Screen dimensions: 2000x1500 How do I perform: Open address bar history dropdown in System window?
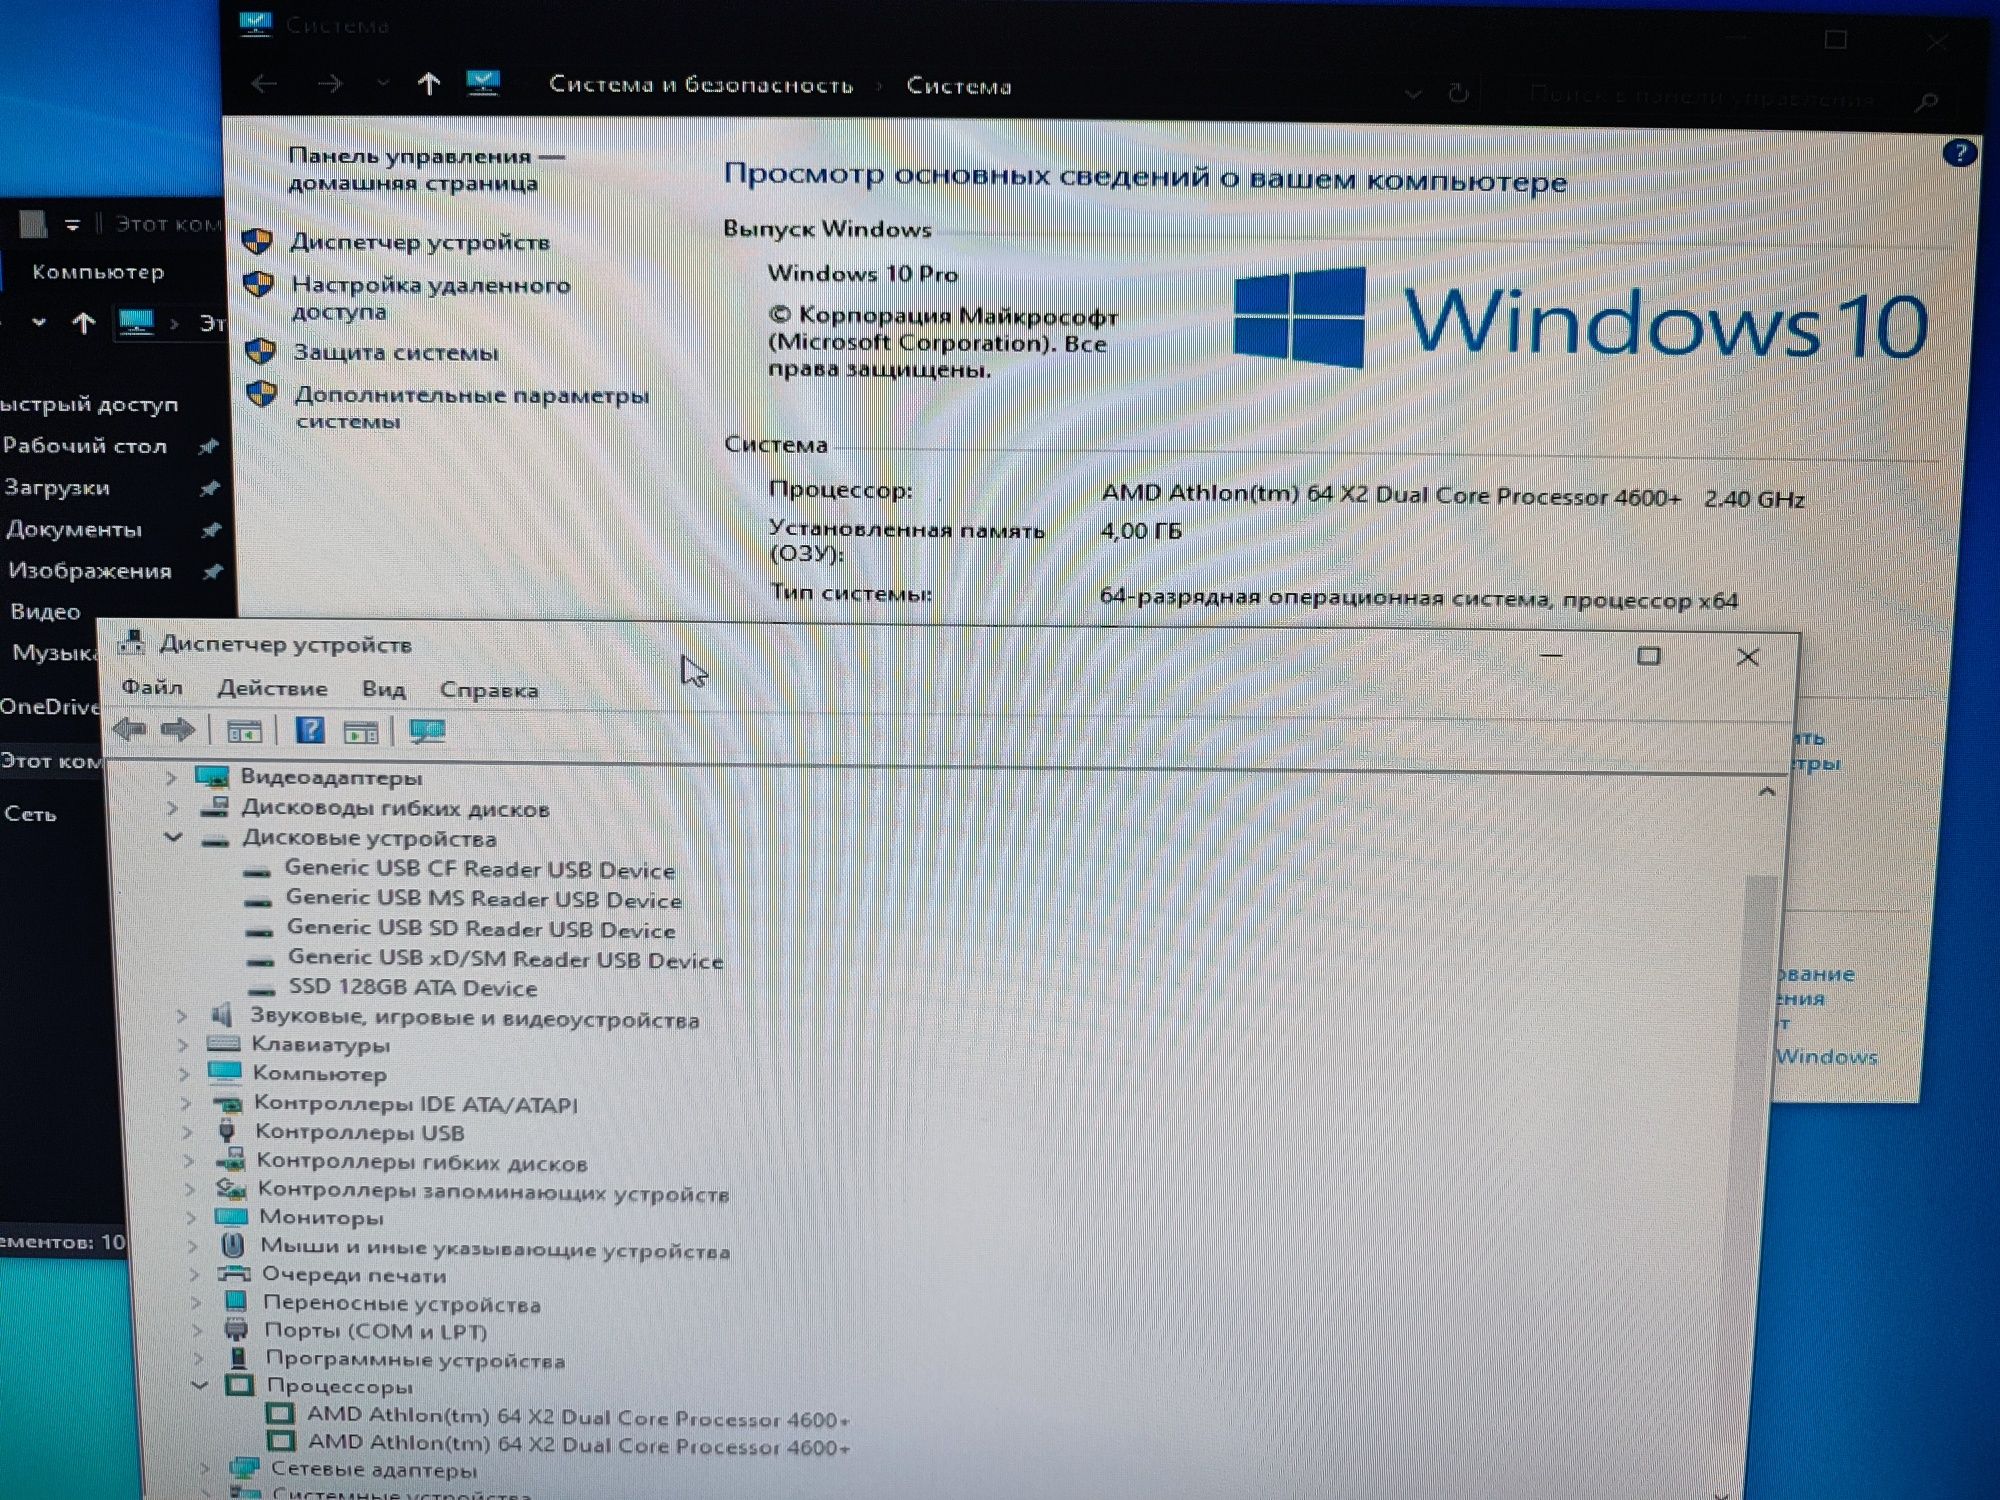[1413, 94]
